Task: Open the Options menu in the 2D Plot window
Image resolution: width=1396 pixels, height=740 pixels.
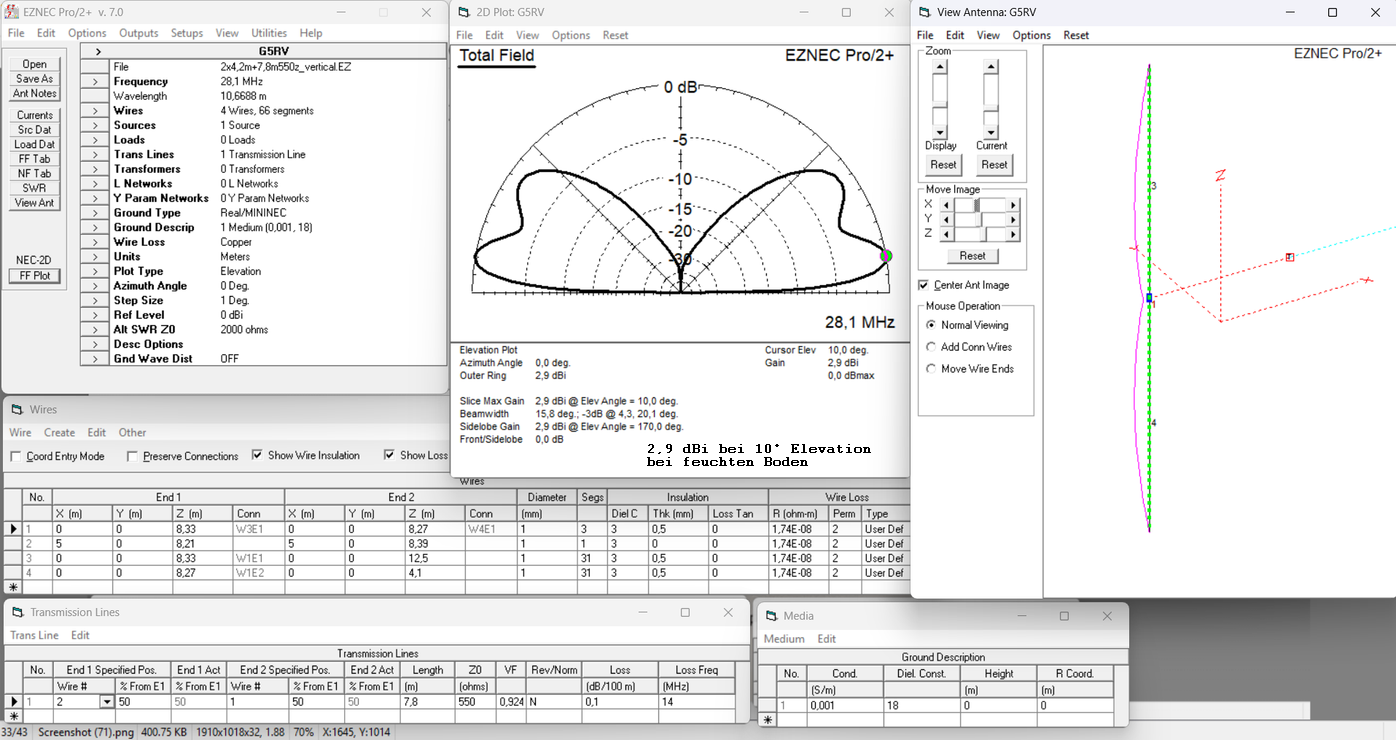Action: click(571, 35)
